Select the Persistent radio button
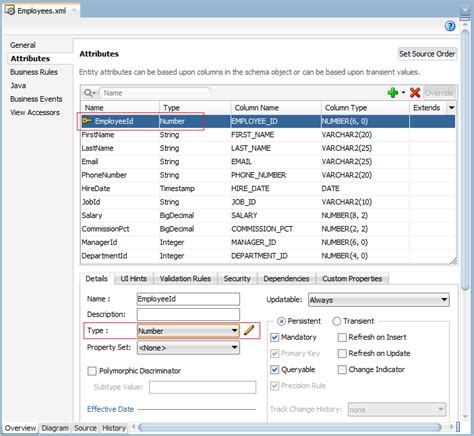This screenshot has width=474, height=436. (x=281, y=321)
